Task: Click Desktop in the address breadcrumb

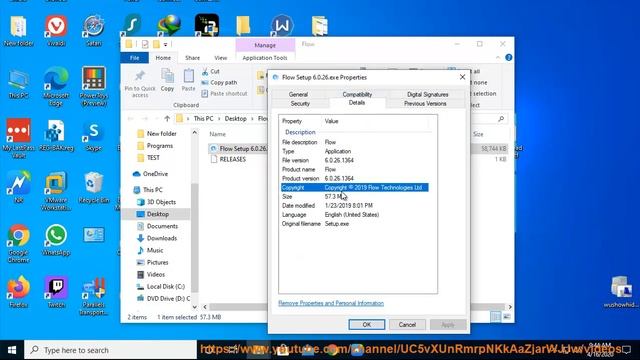Action: [x=236, y=119]
